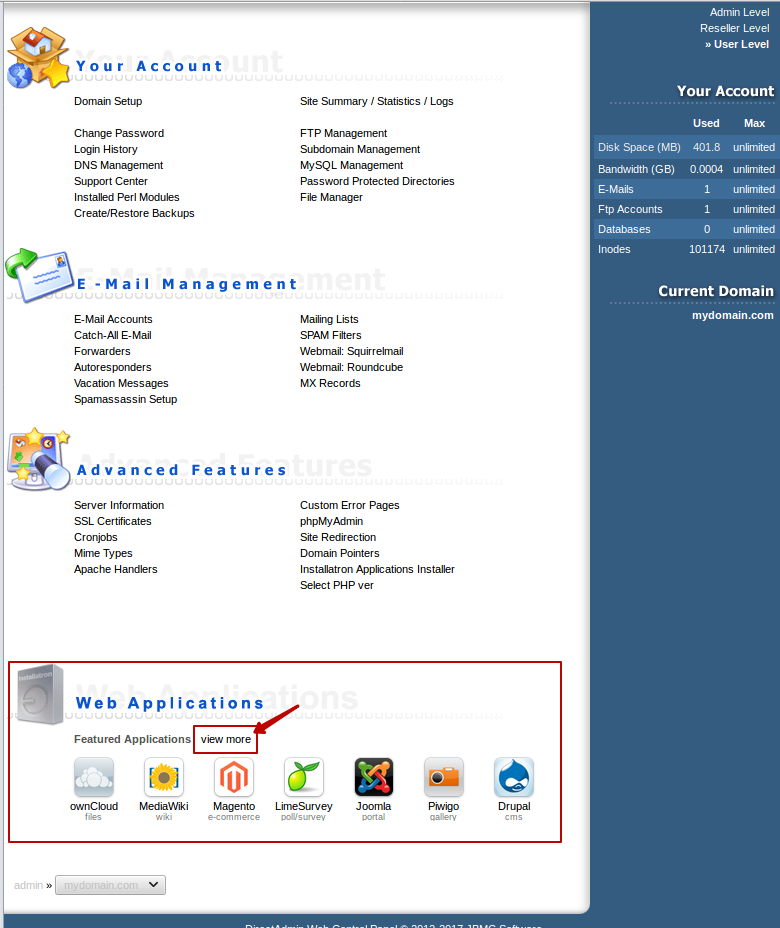Select the LimeSurvey application icon

coord(304,777)
